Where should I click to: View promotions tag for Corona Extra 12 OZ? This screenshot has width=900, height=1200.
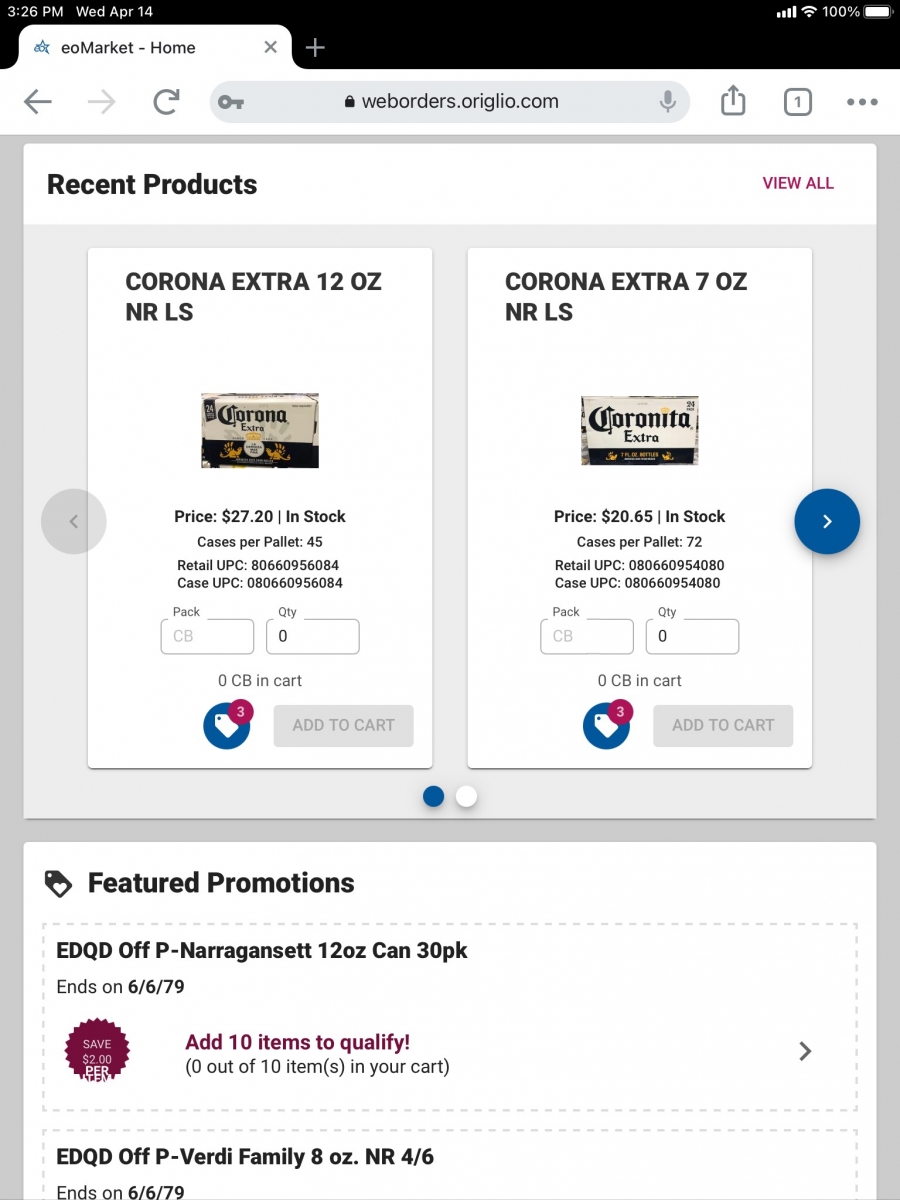tap(227, 725)
